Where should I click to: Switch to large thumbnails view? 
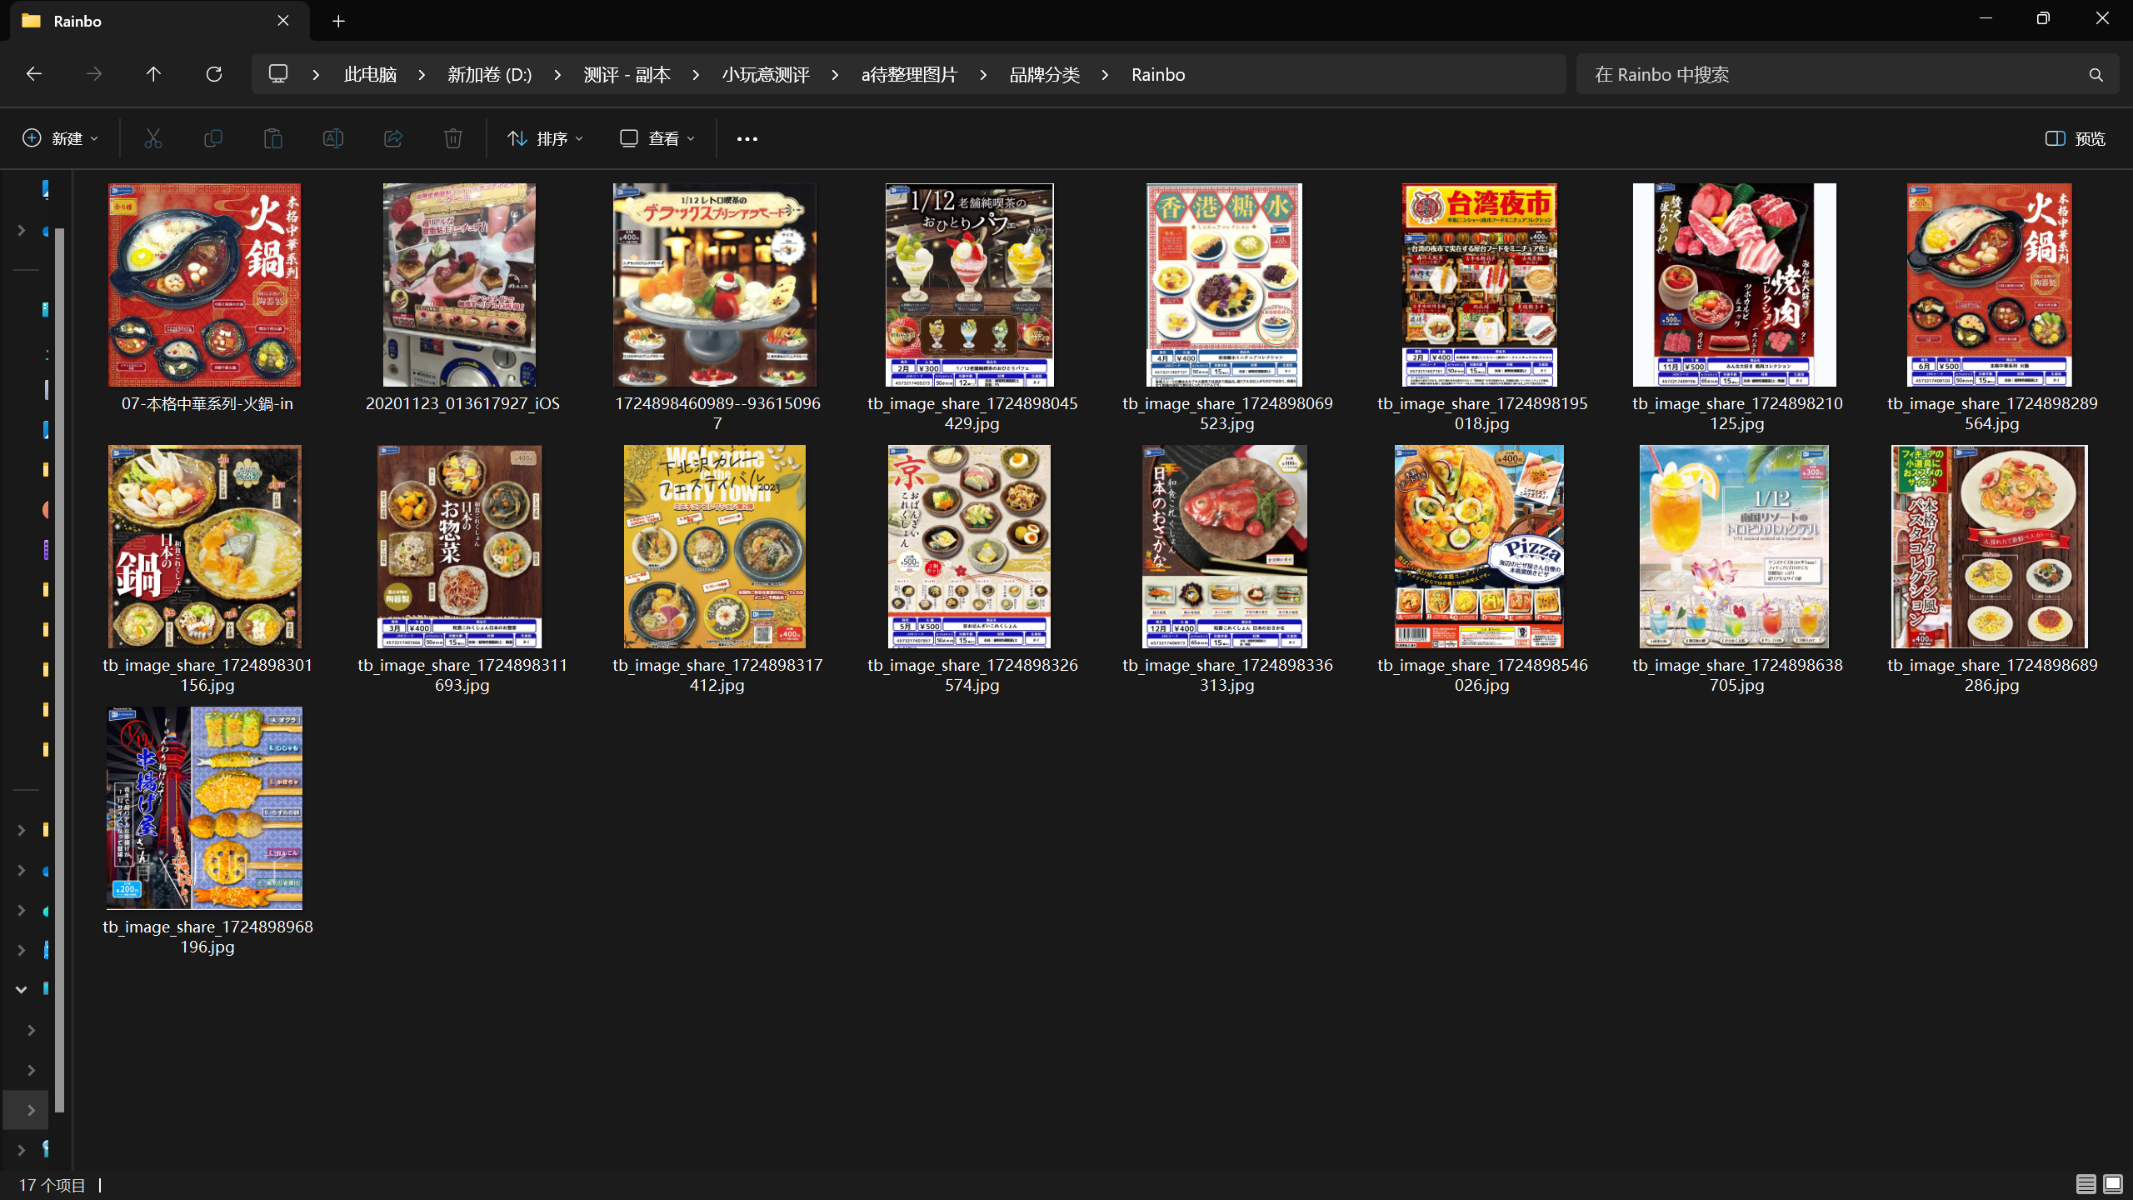click(2113, 1184)
